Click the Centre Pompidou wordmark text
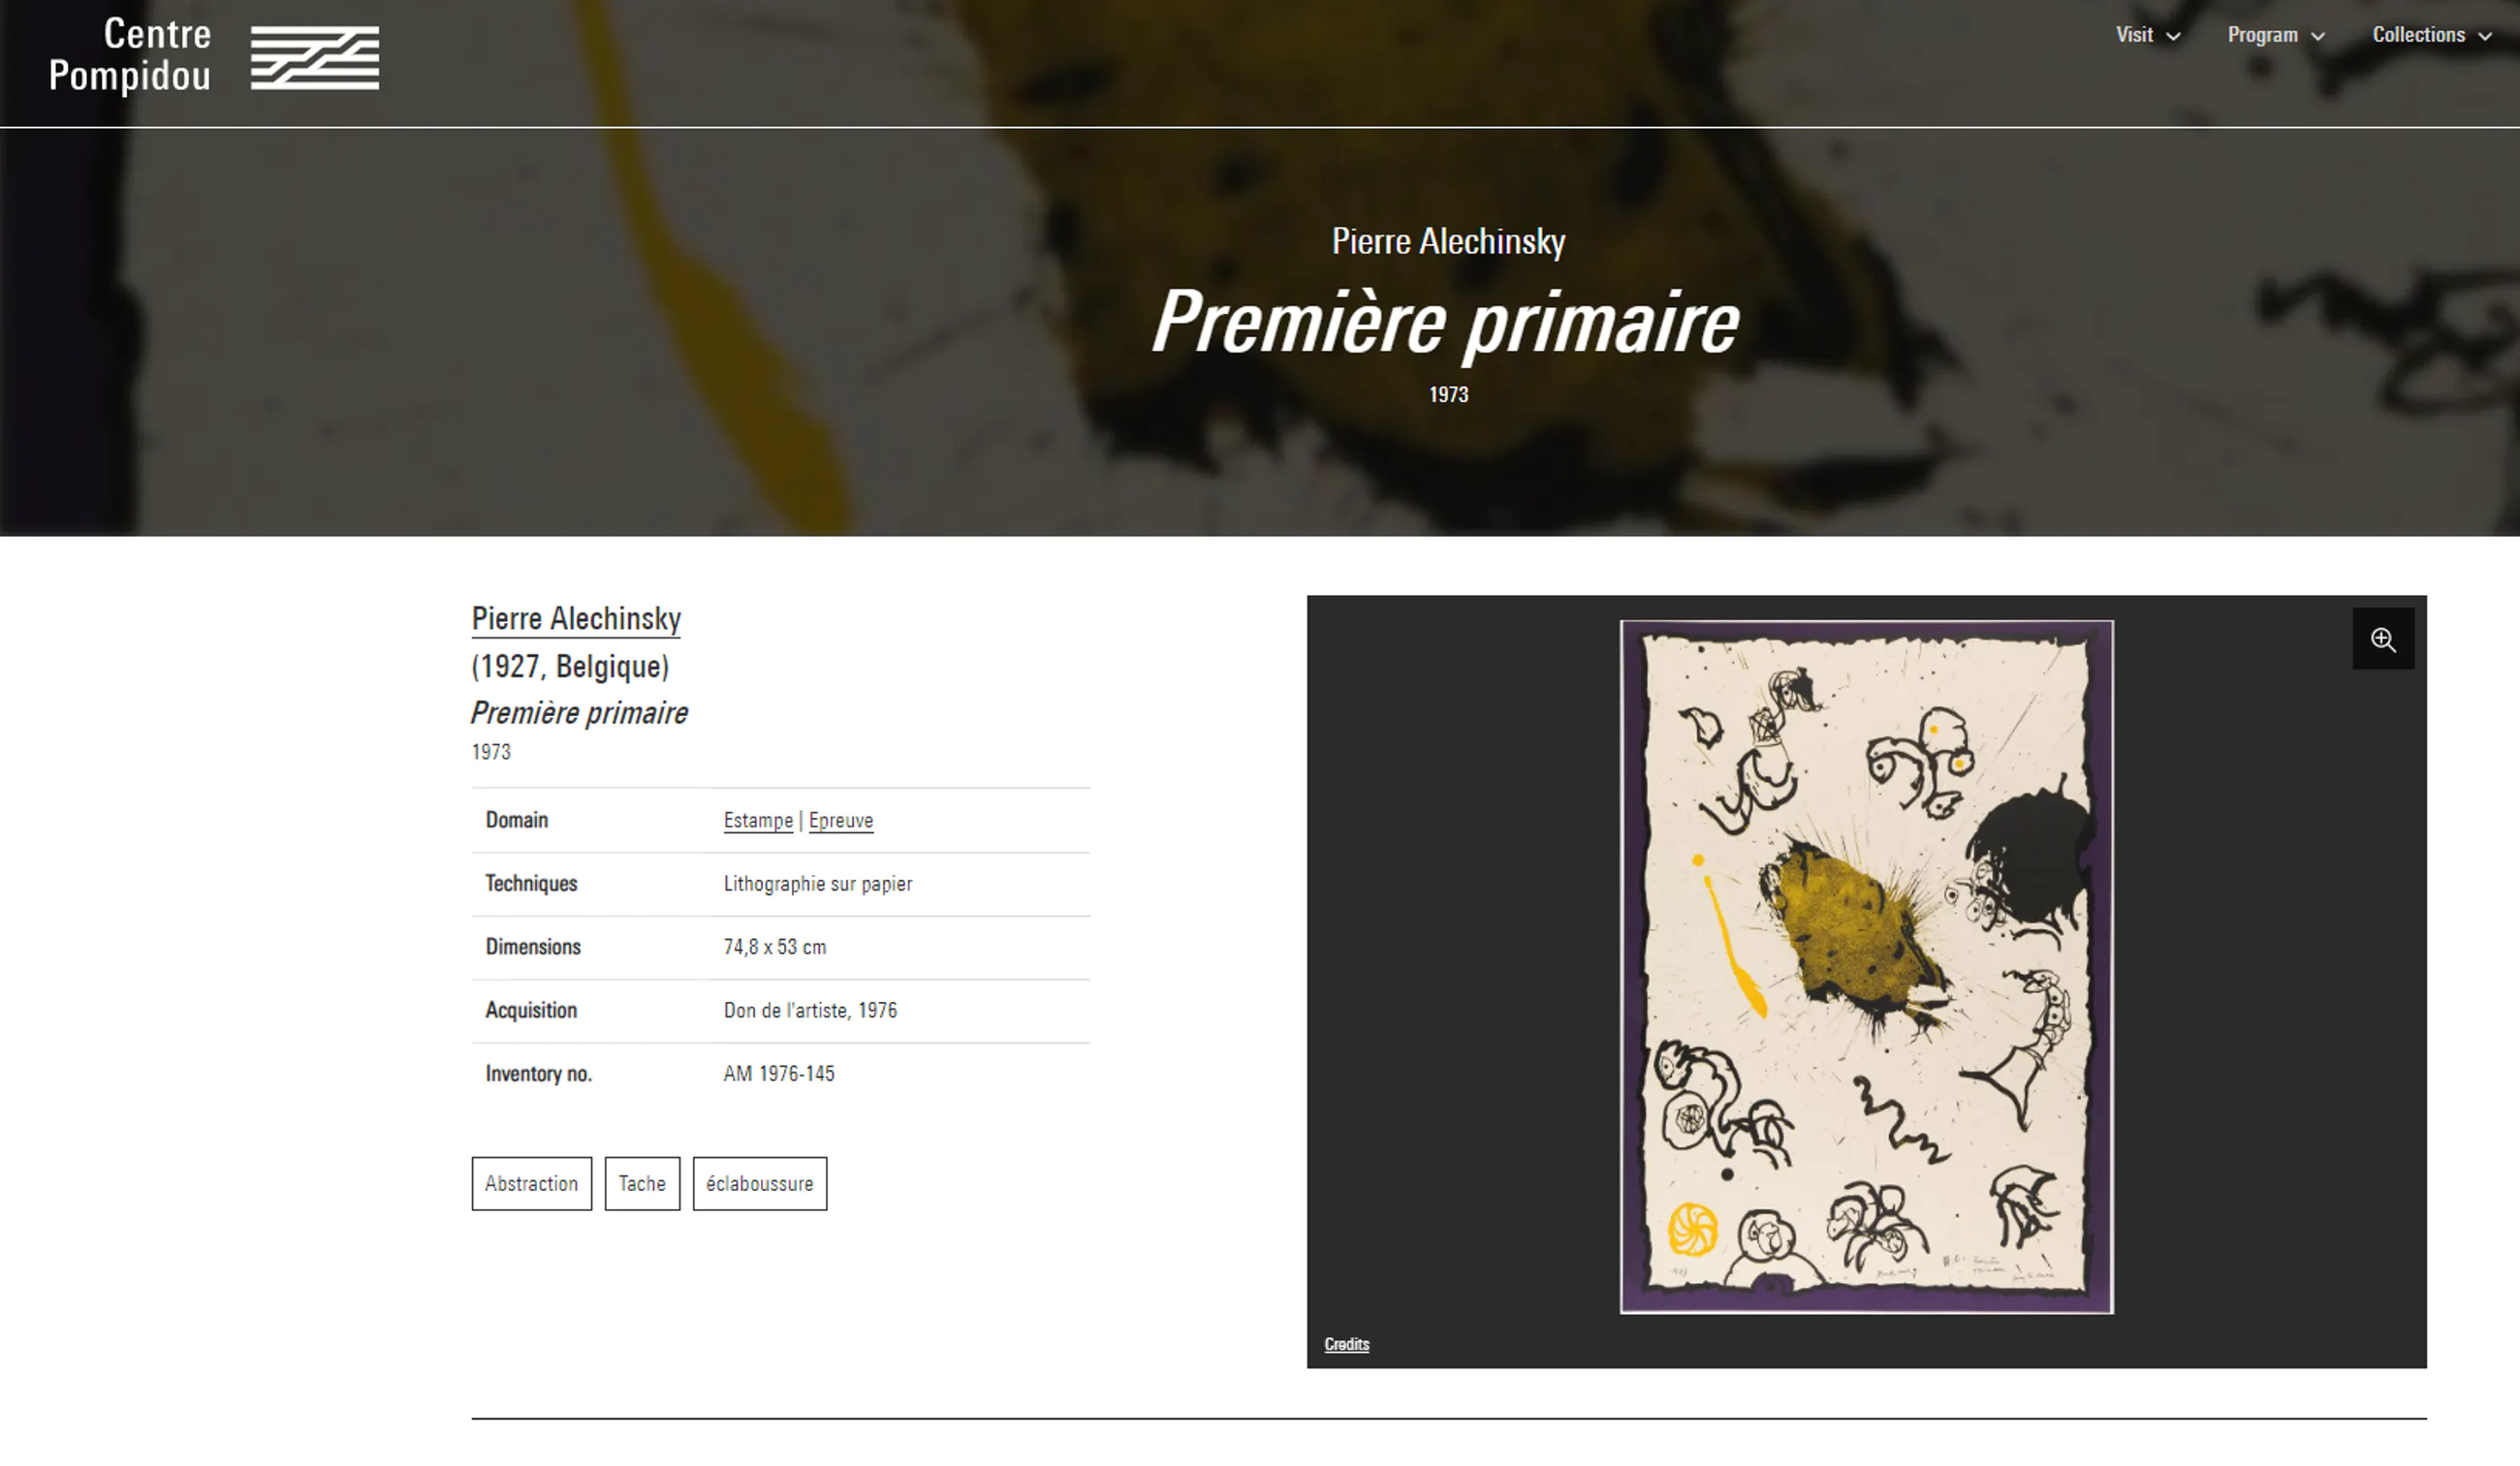Image resolution: width=2520 pixels, height=1466 pixels. tap(130, 55)
